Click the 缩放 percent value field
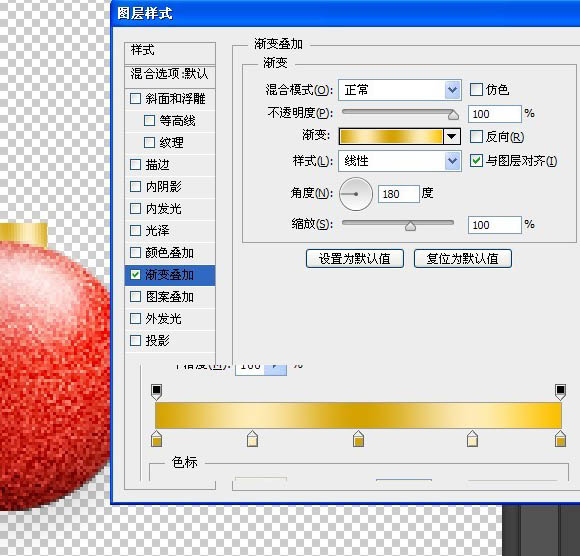Viewport: 580px width, 556px height. pos(495,225)
